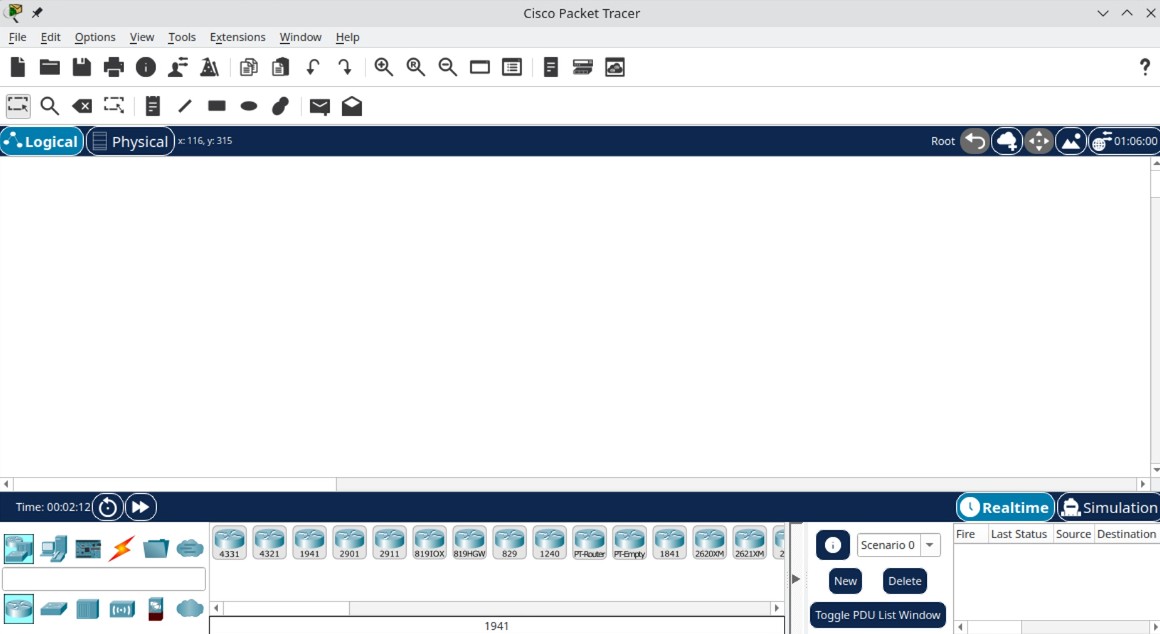Add a complex PDU with open envelope
Screen dimensions: 1160x634
point(352,106)
